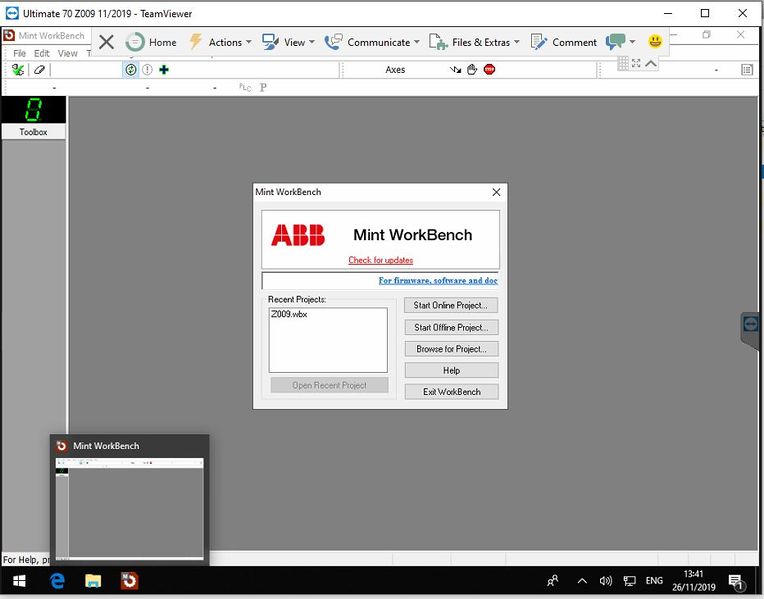This screenshot has width=764, height=599.
Task: Click the Mint WorkBench taskbar icon
Action: pos(129,581)
